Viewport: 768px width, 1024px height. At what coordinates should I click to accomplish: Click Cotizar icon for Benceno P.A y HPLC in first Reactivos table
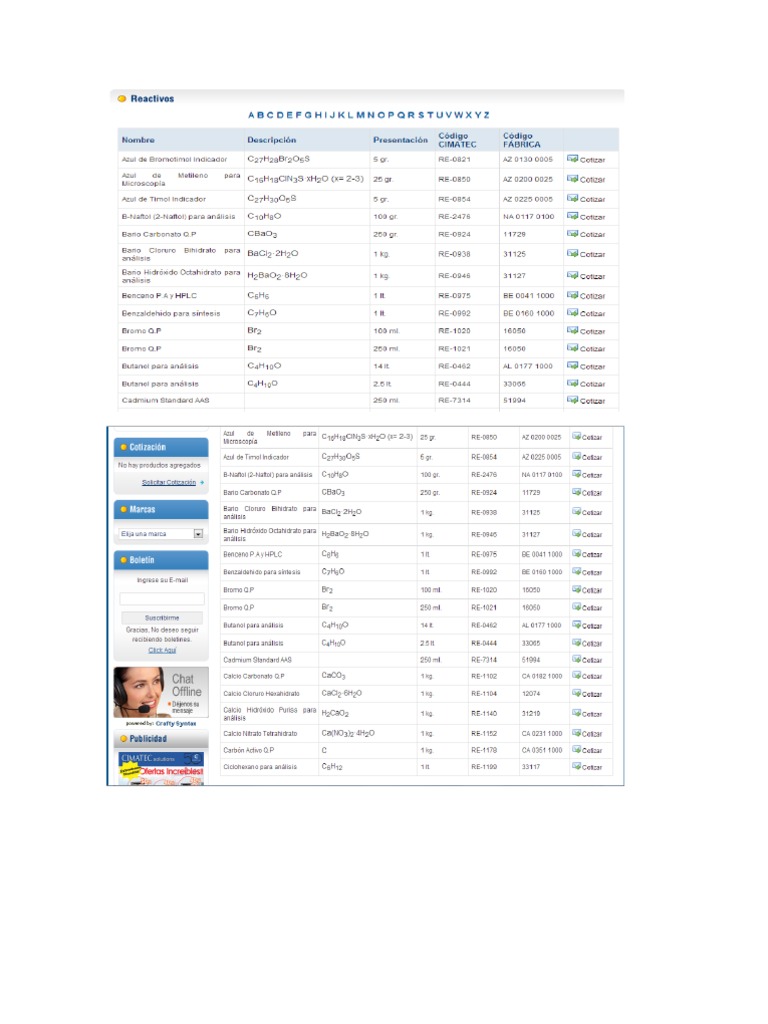(x=572, y=295)
